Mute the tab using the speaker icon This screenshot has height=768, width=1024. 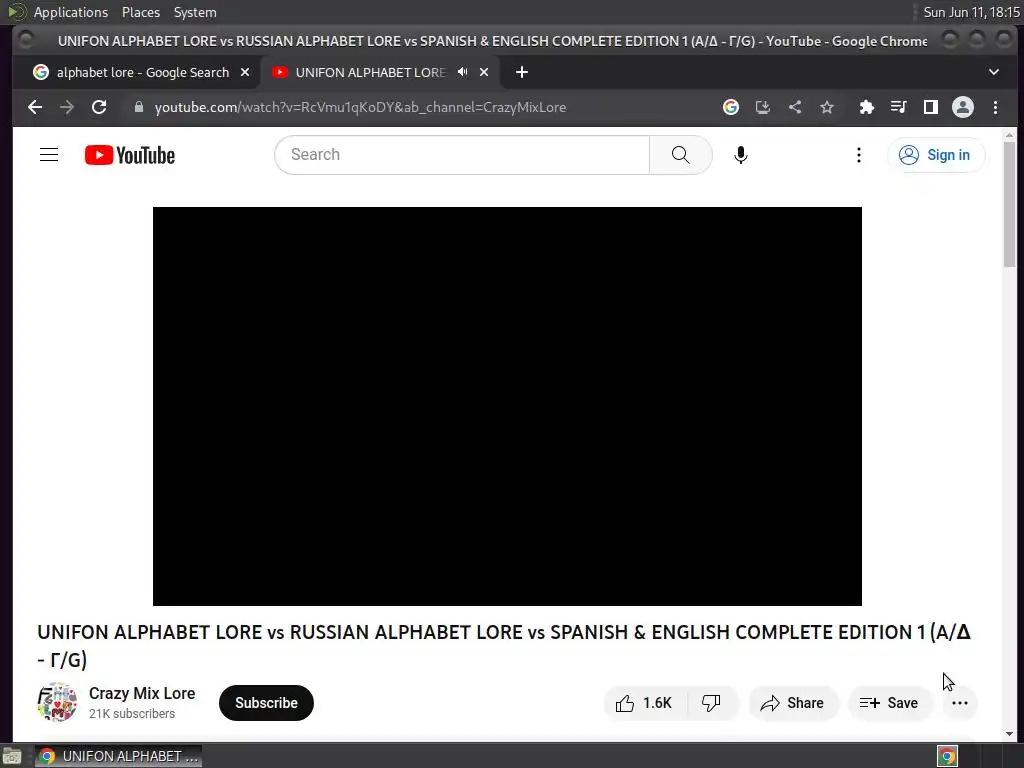point(462,72)
